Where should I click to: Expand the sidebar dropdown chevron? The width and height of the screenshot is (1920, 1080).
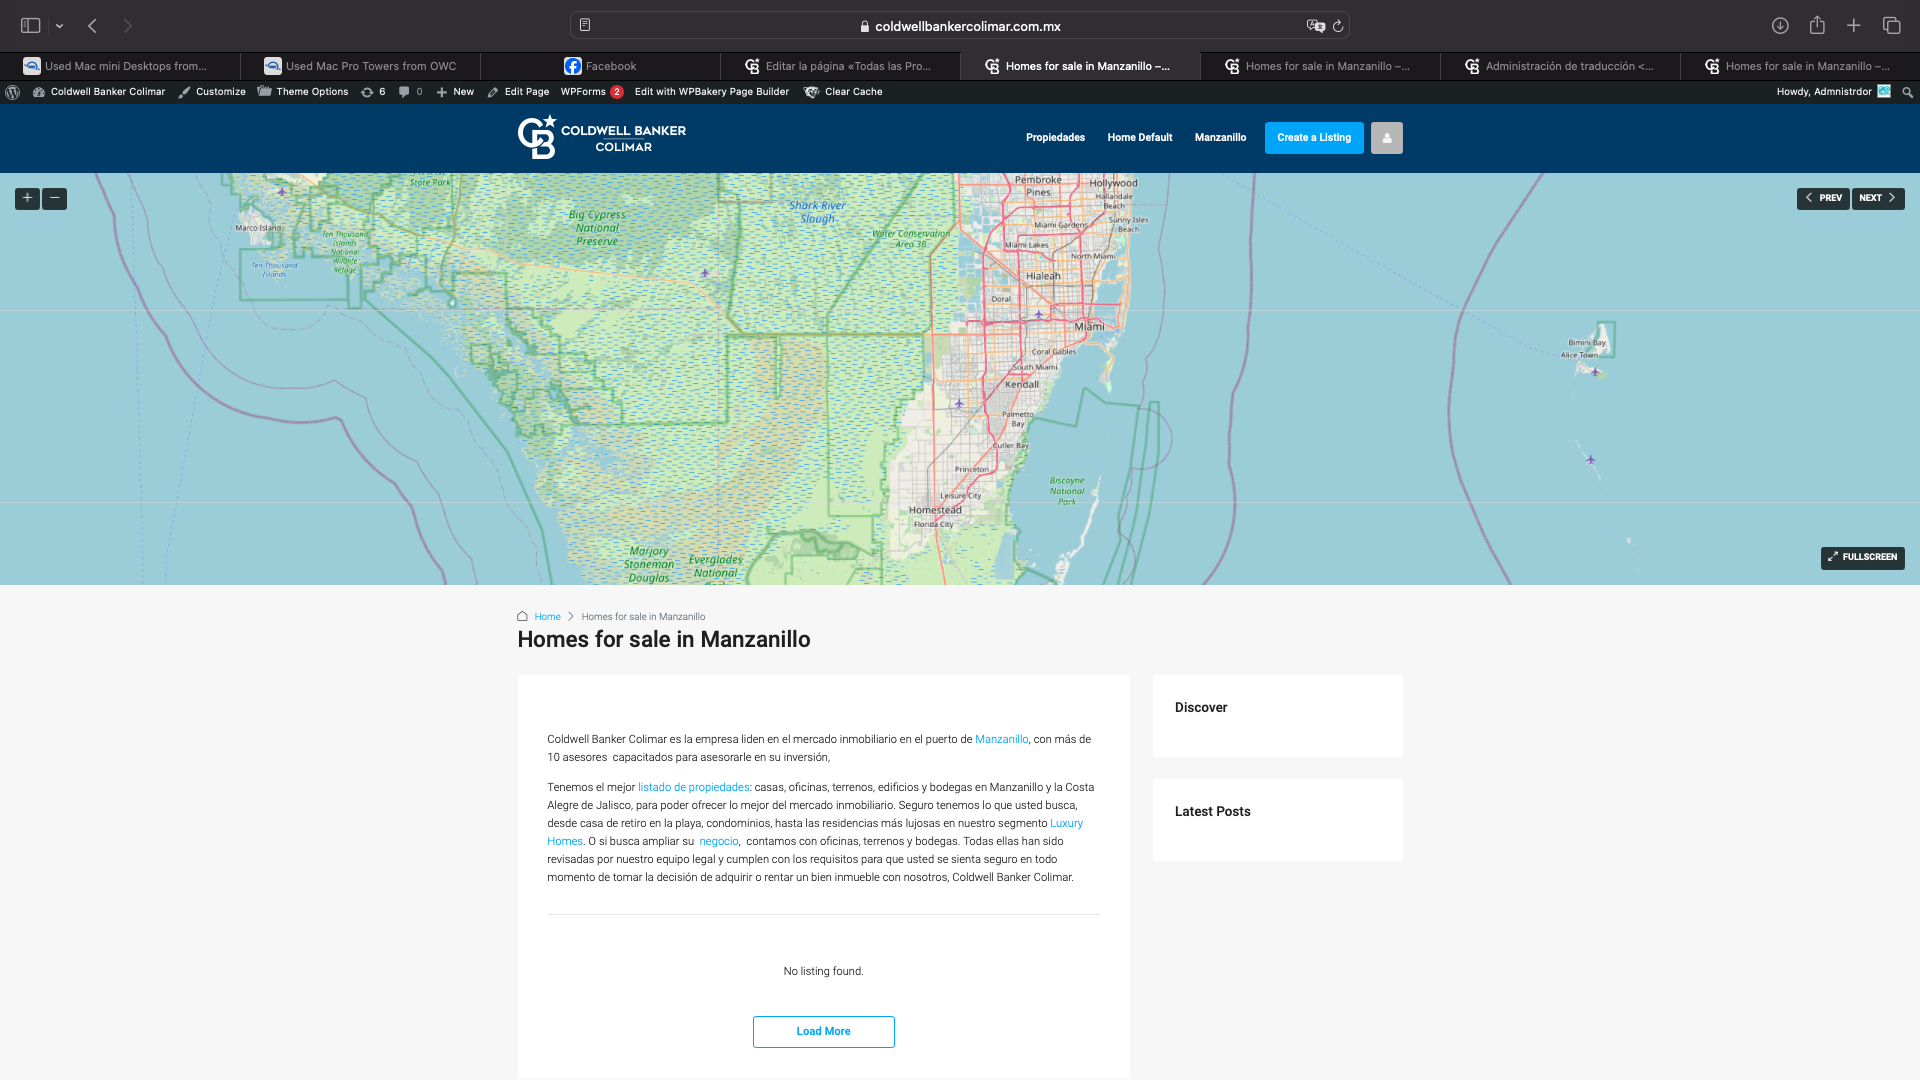pos(60,26)
